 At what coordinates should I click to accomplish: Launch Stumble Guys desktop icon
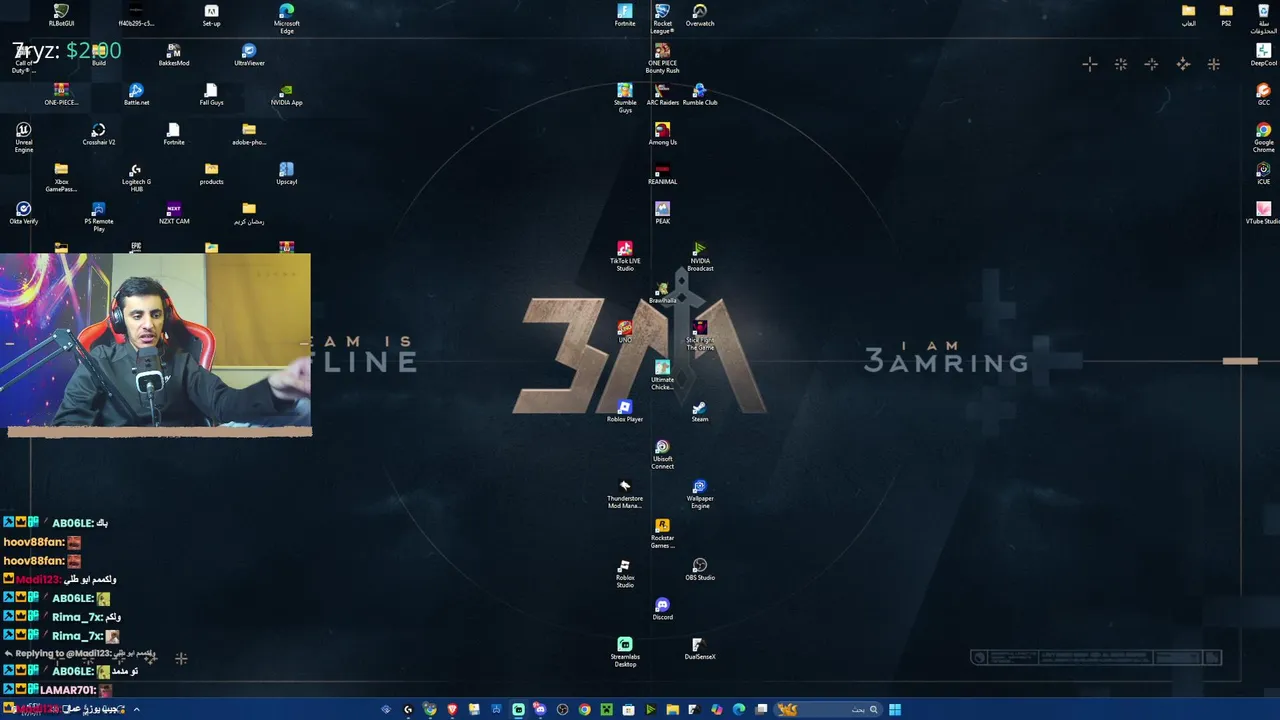click(625, 98)
